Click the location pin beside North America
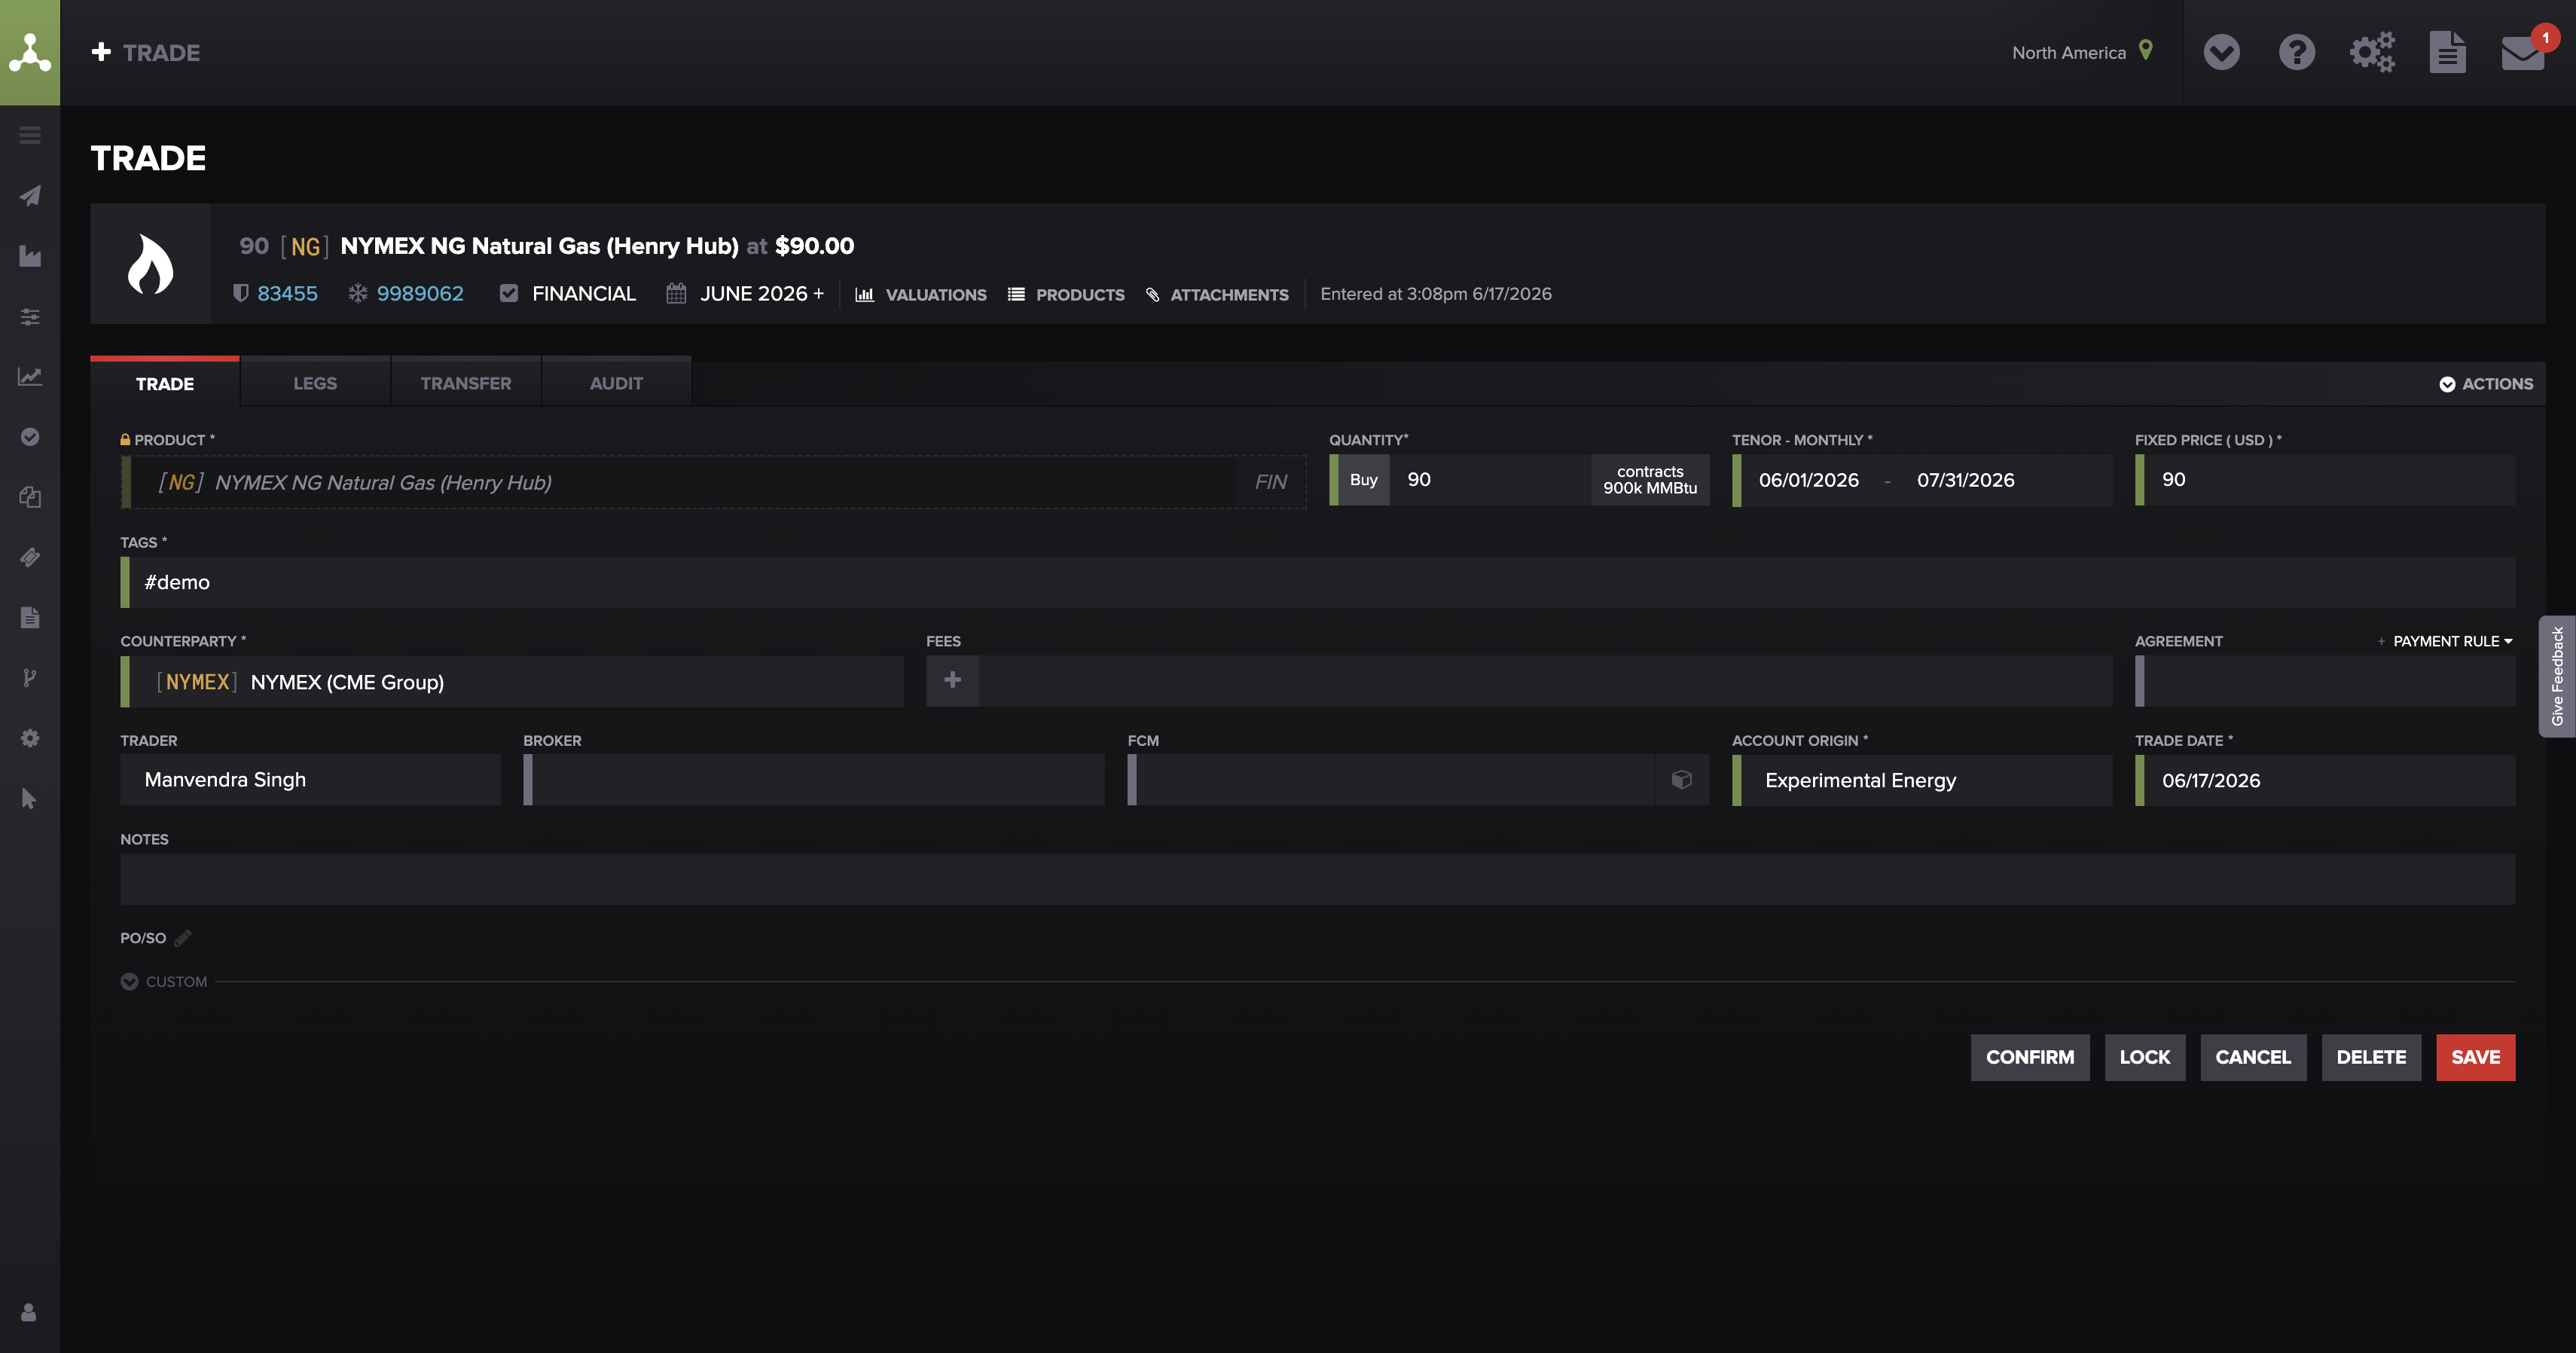2576x1353 pixels. click(2145, 50)
